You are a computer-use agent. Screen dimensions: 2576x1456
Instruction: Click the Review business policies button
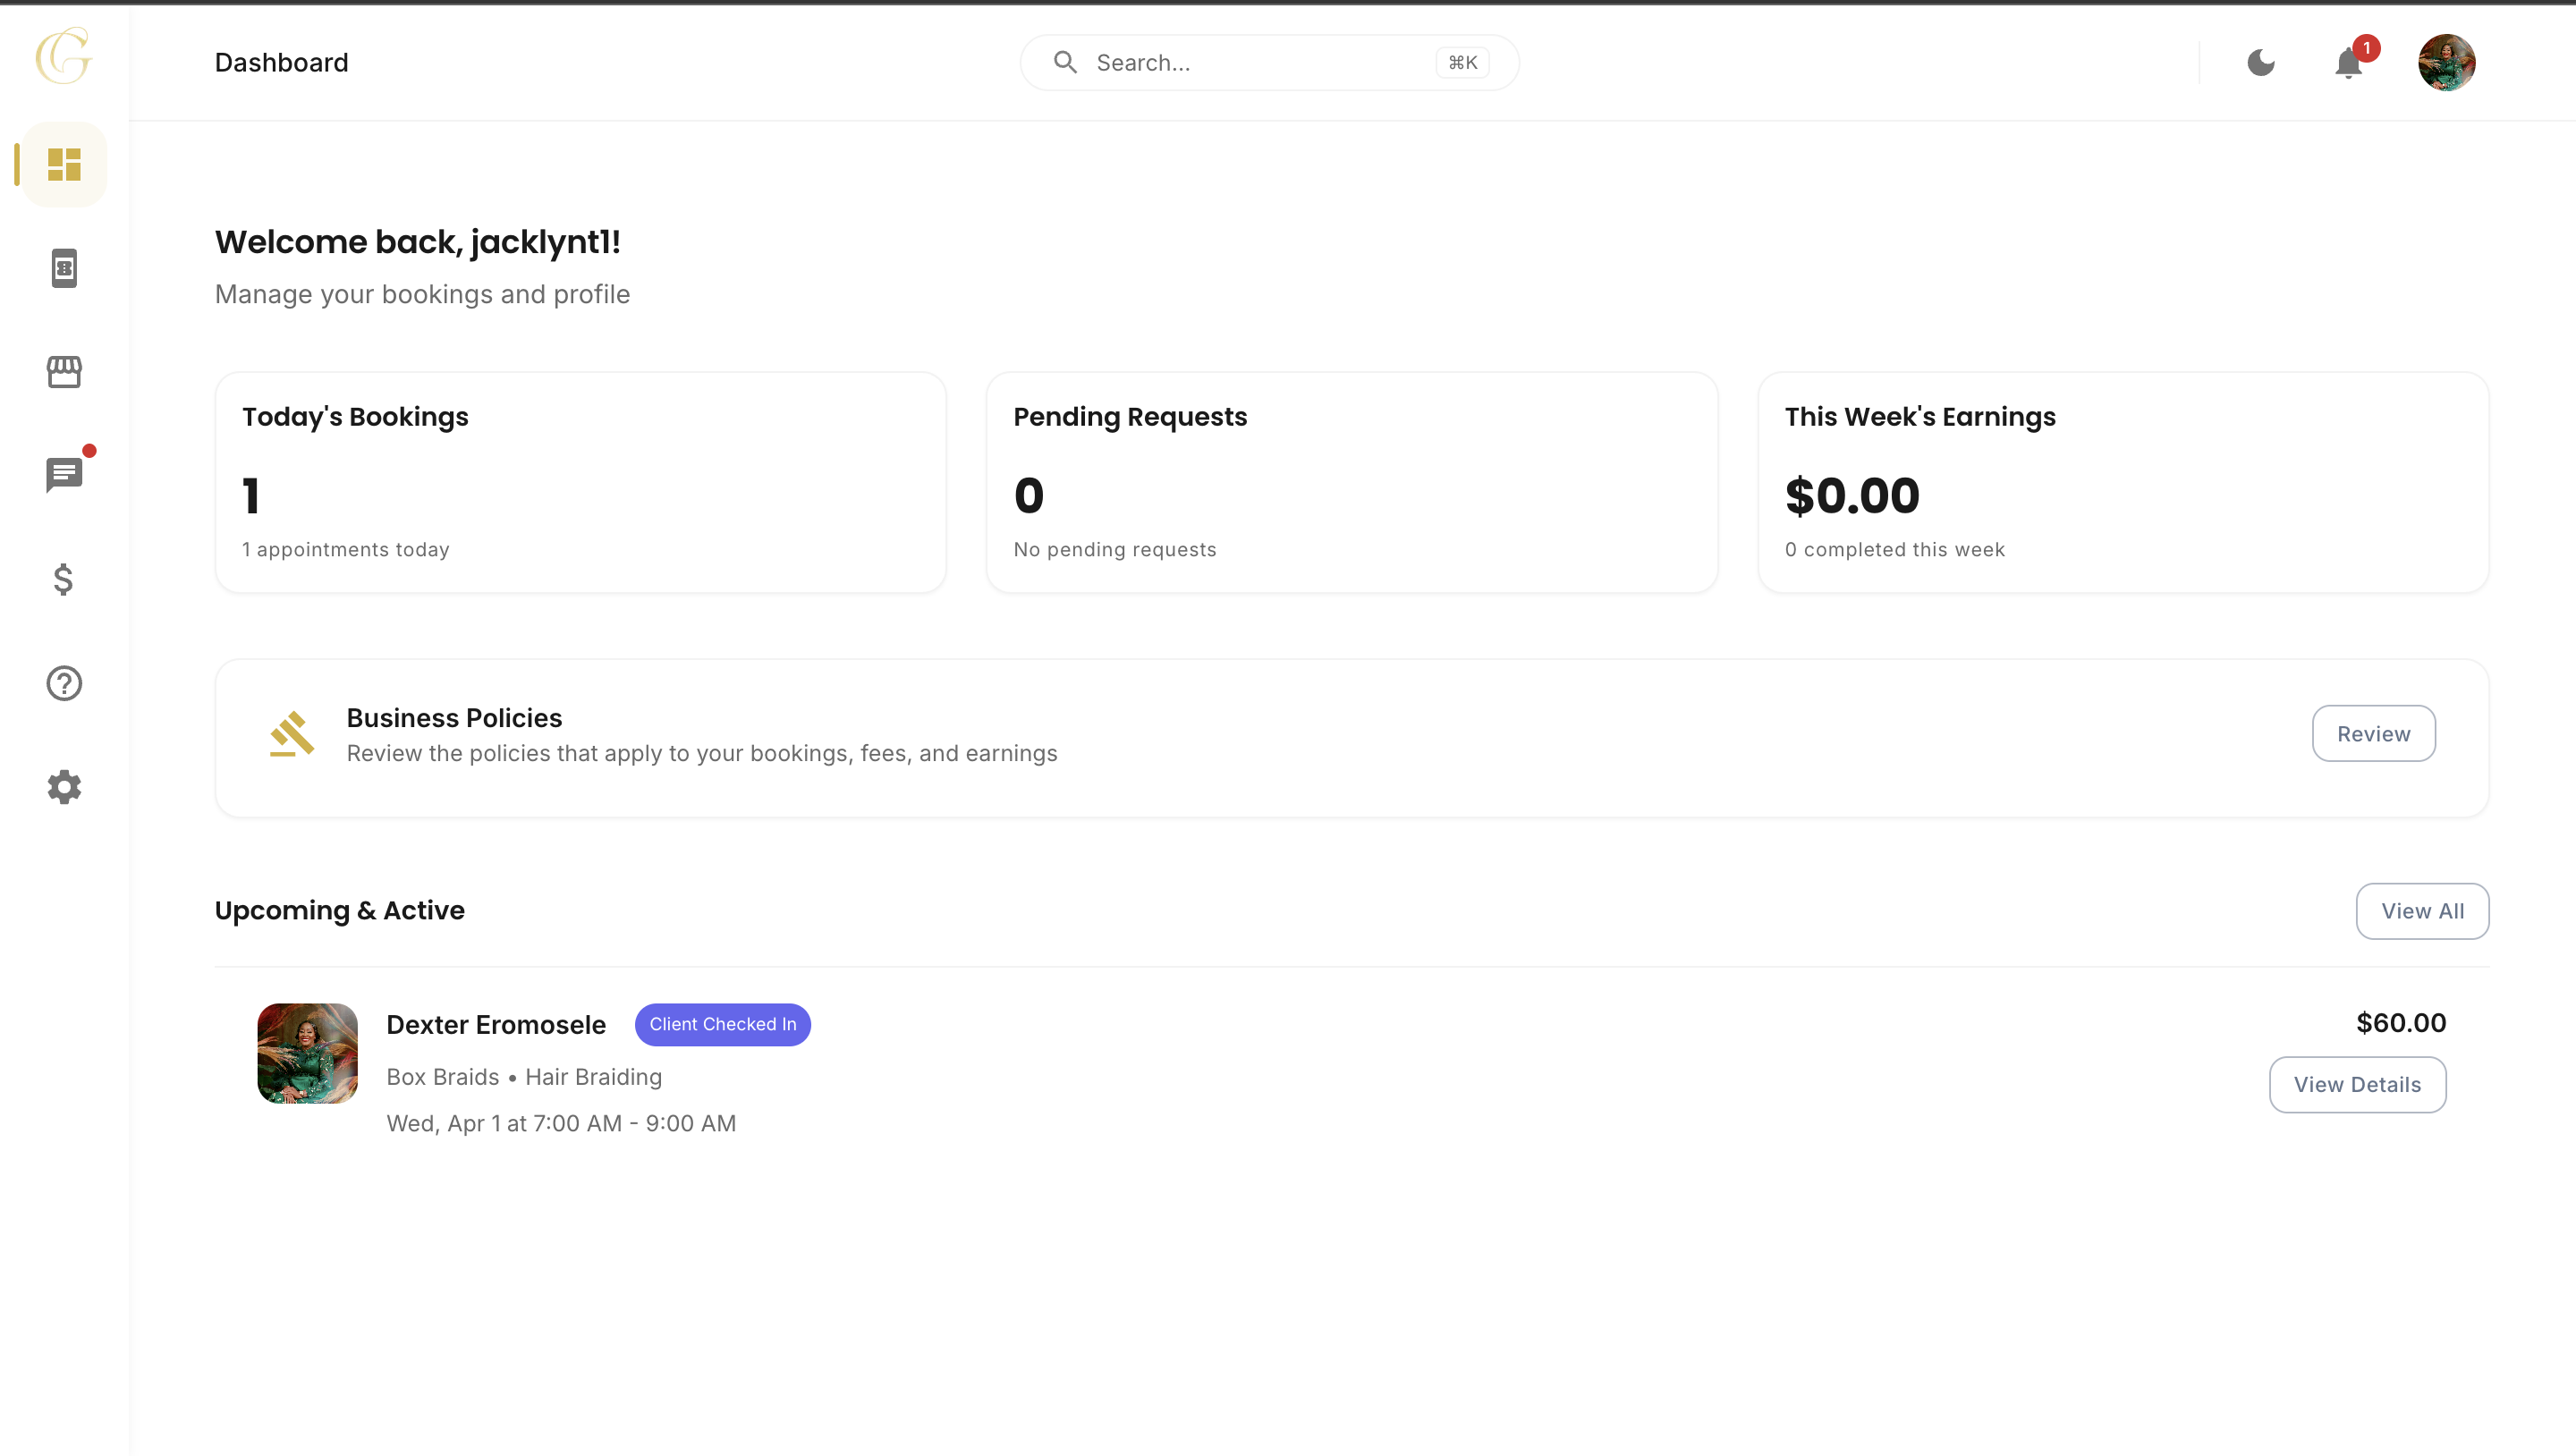tap(2373, 734)
